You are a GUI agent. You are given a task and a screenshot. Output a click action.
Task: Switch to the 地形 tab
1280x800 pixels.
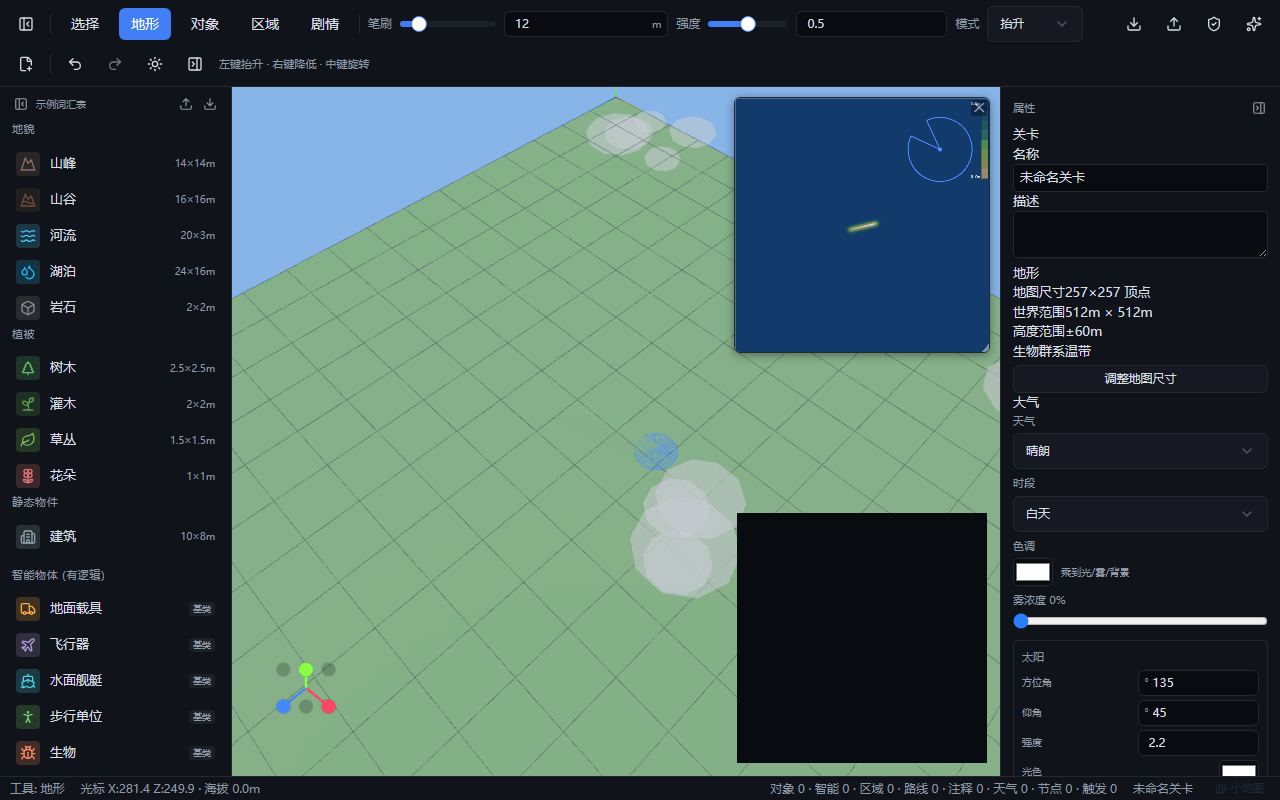[145, 24]
